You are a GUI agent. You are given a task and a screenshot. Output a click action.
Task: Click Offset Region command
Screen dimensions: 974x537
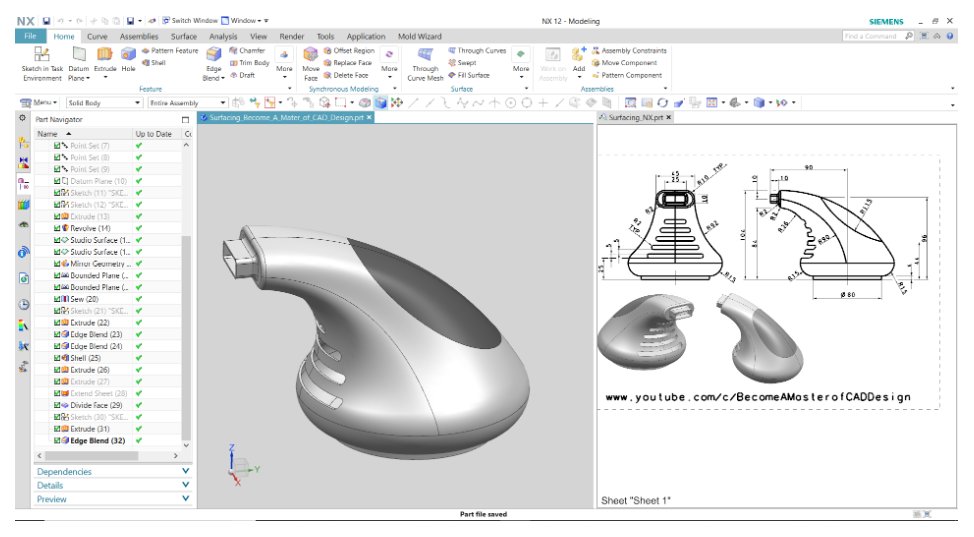coord(349,50)
